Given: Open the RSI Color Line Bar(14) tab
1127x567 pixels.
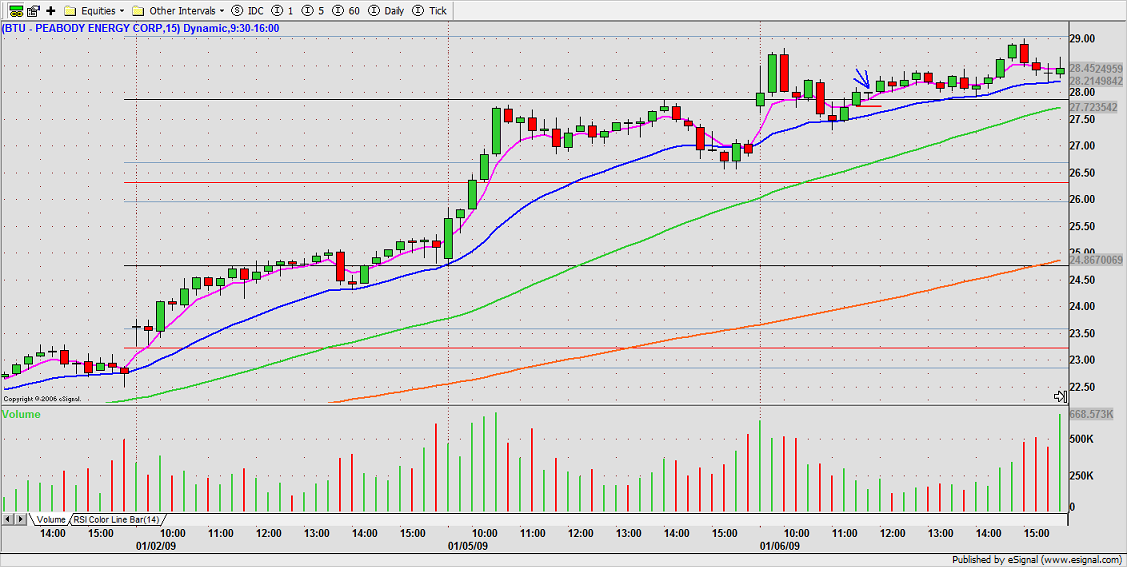Looking at the screenshot, I should click(116, 519).
